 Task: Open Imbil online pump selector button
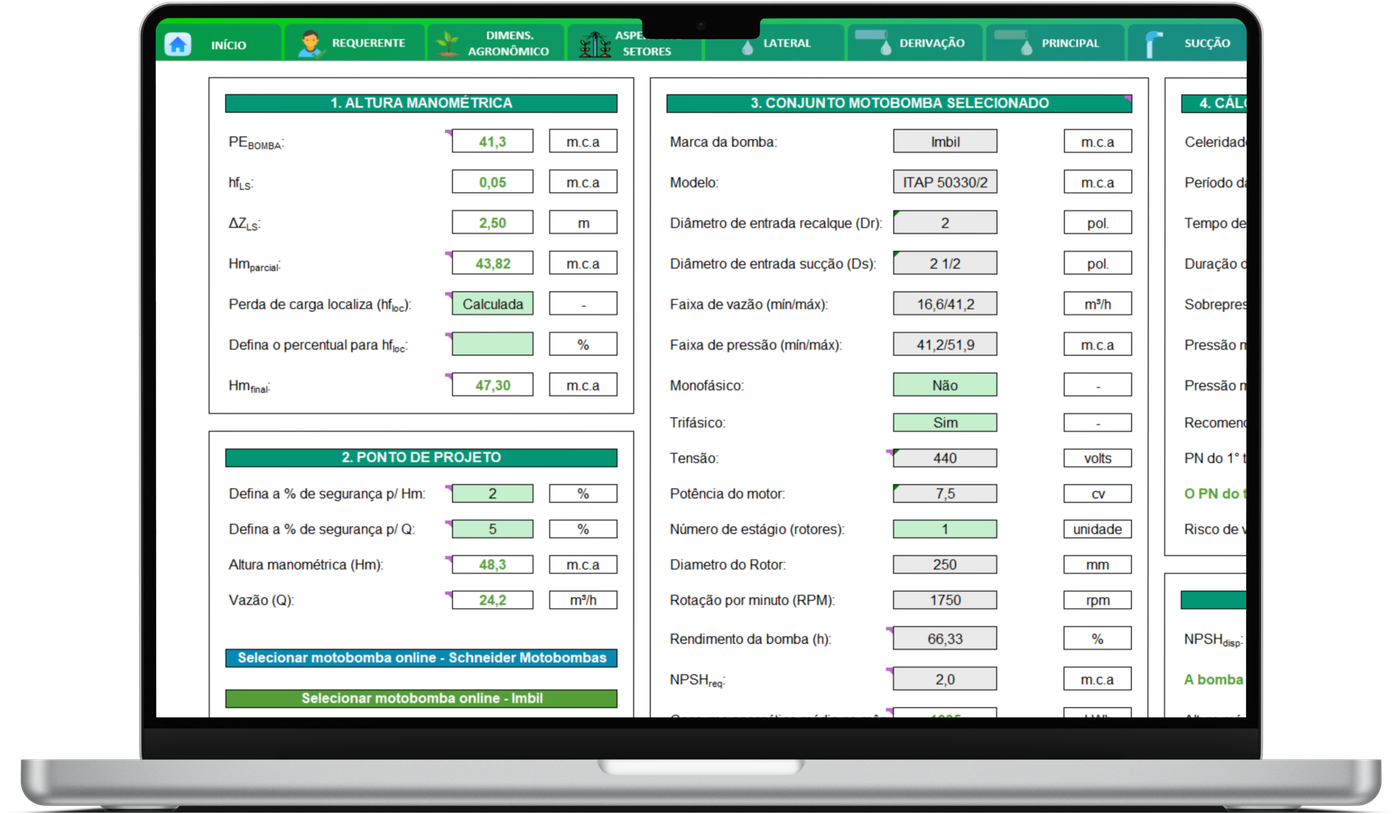421,698
